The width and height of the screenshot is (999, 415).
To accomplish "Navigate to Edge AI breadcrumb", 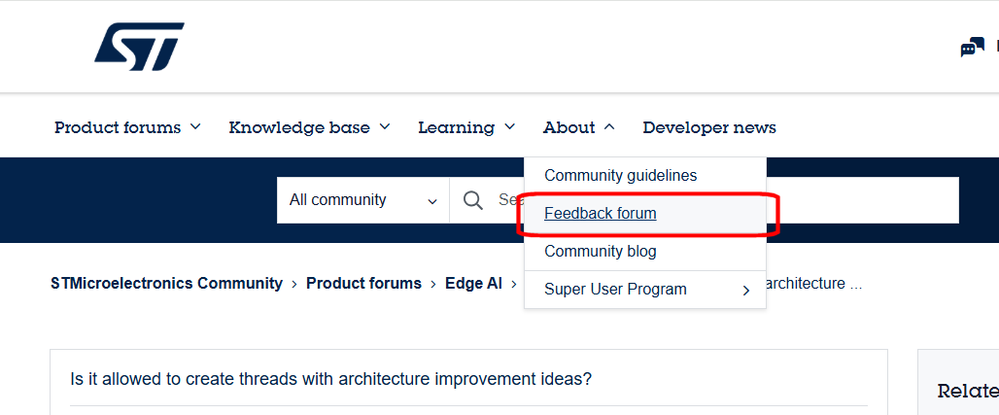I will pos(474,284).
